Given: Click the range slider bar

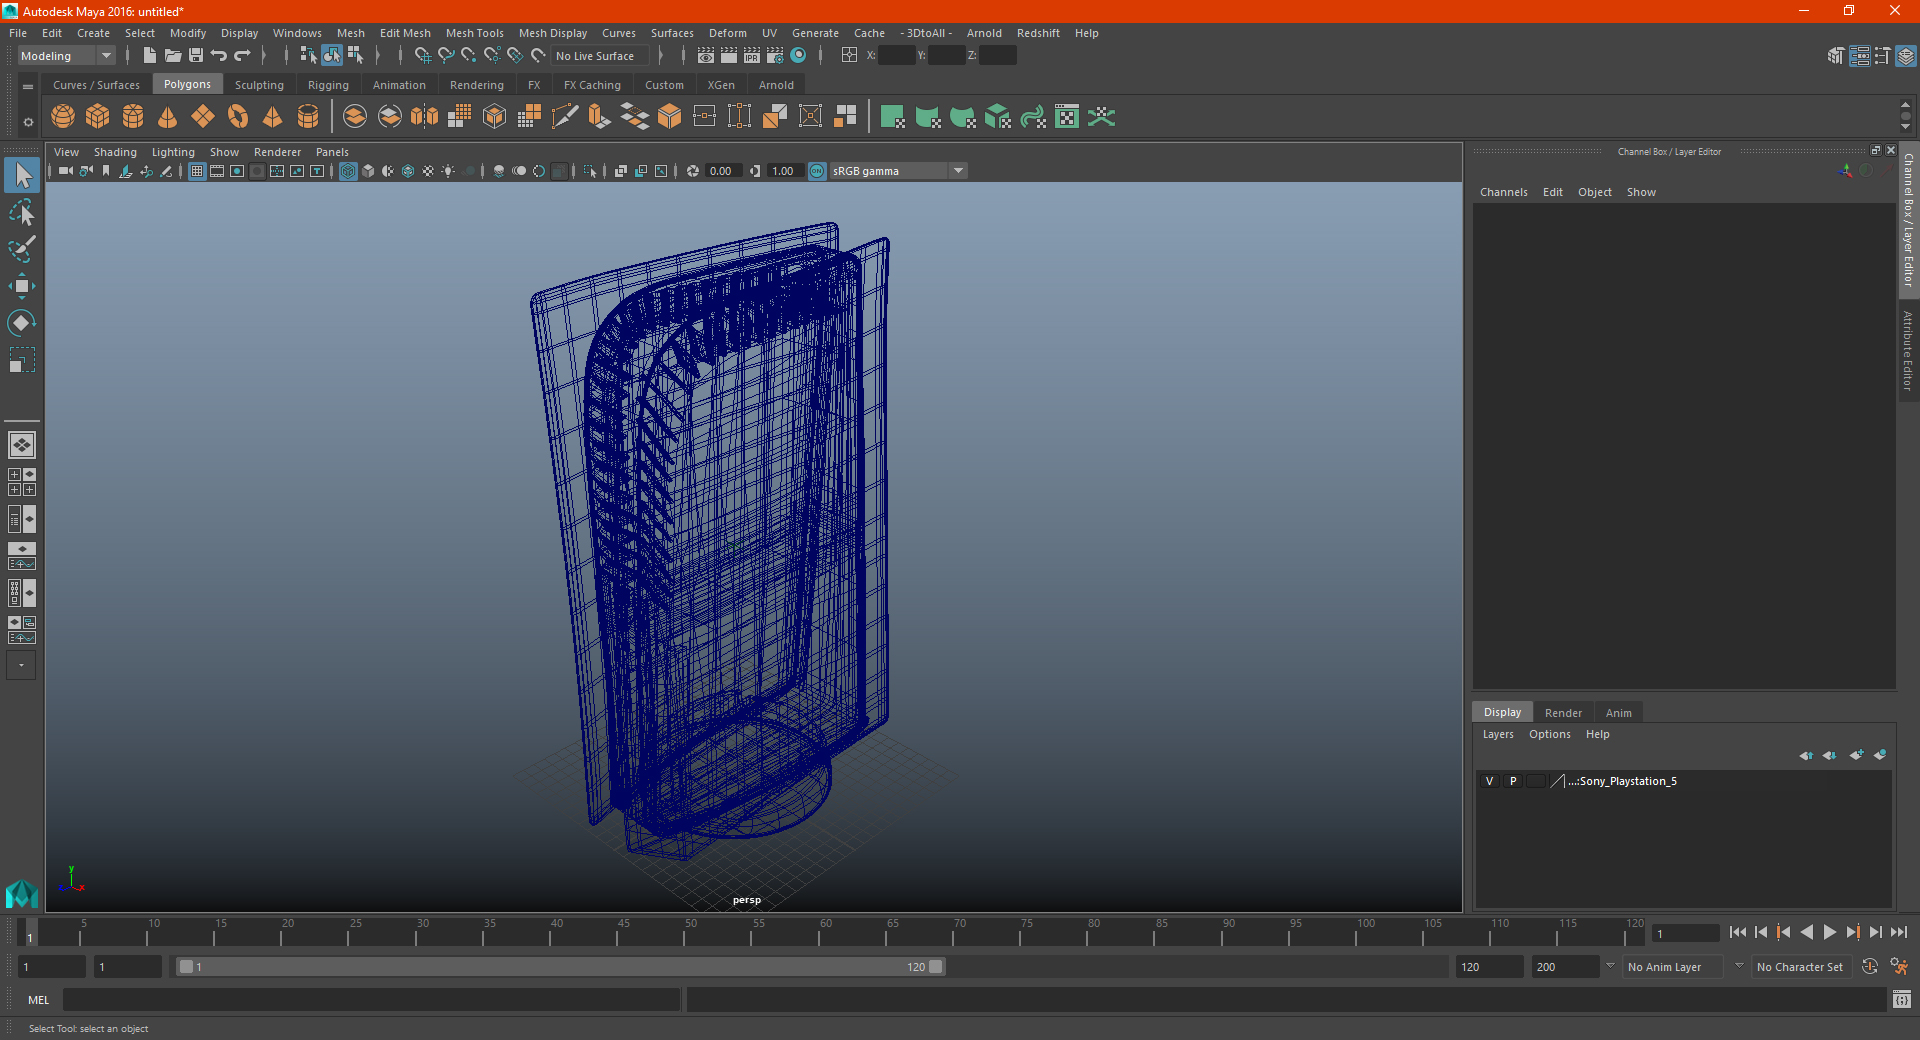Looking at the screenshot, I should 560,967.
